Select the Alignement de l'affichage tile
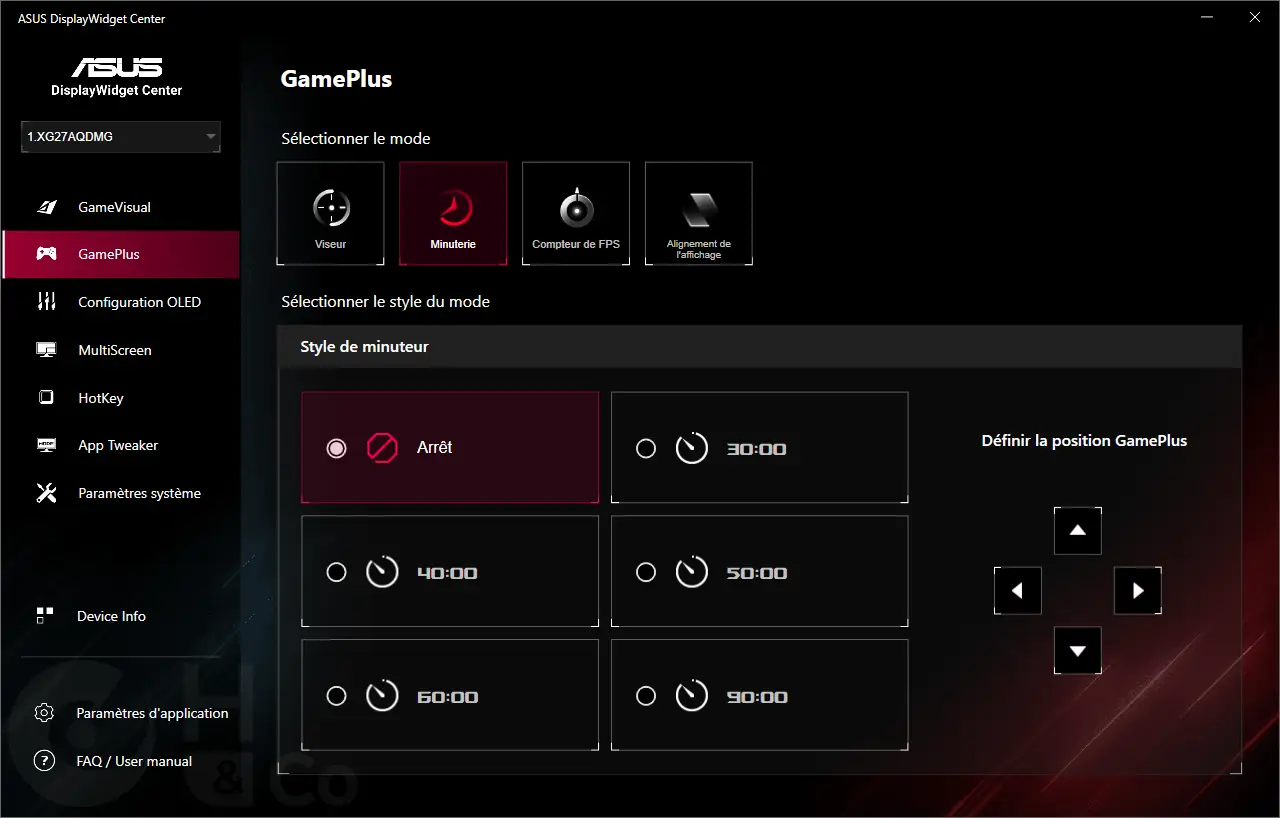This screenshot has height=818, width=1280. pos(699,214)
